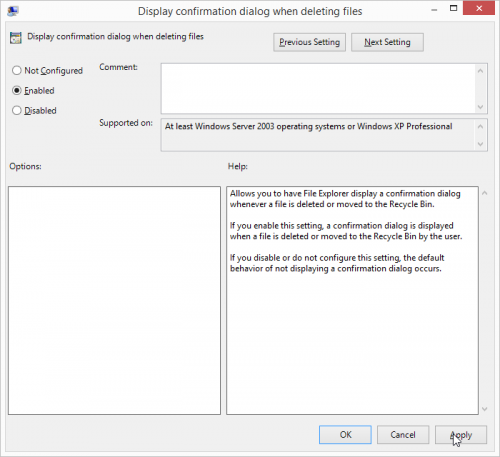Click the title bar window system icon
The image size is (500, 457).
coord(13,11)
